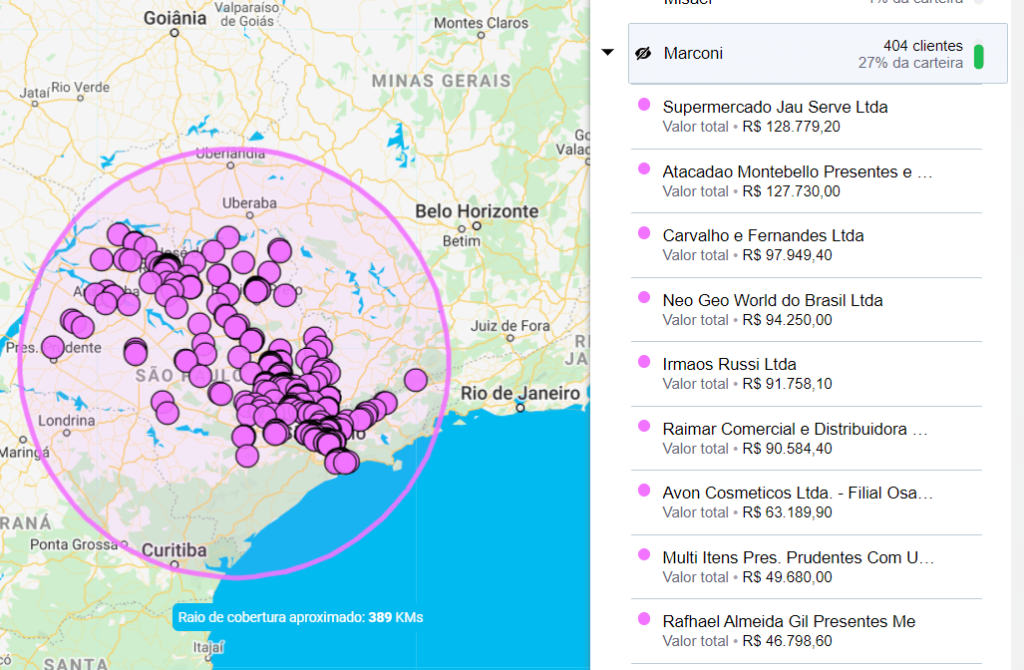Click the pink dot beside Multi Itens Pres. Prudentes
Screen dimensions: 1024x670
point(644,557)
